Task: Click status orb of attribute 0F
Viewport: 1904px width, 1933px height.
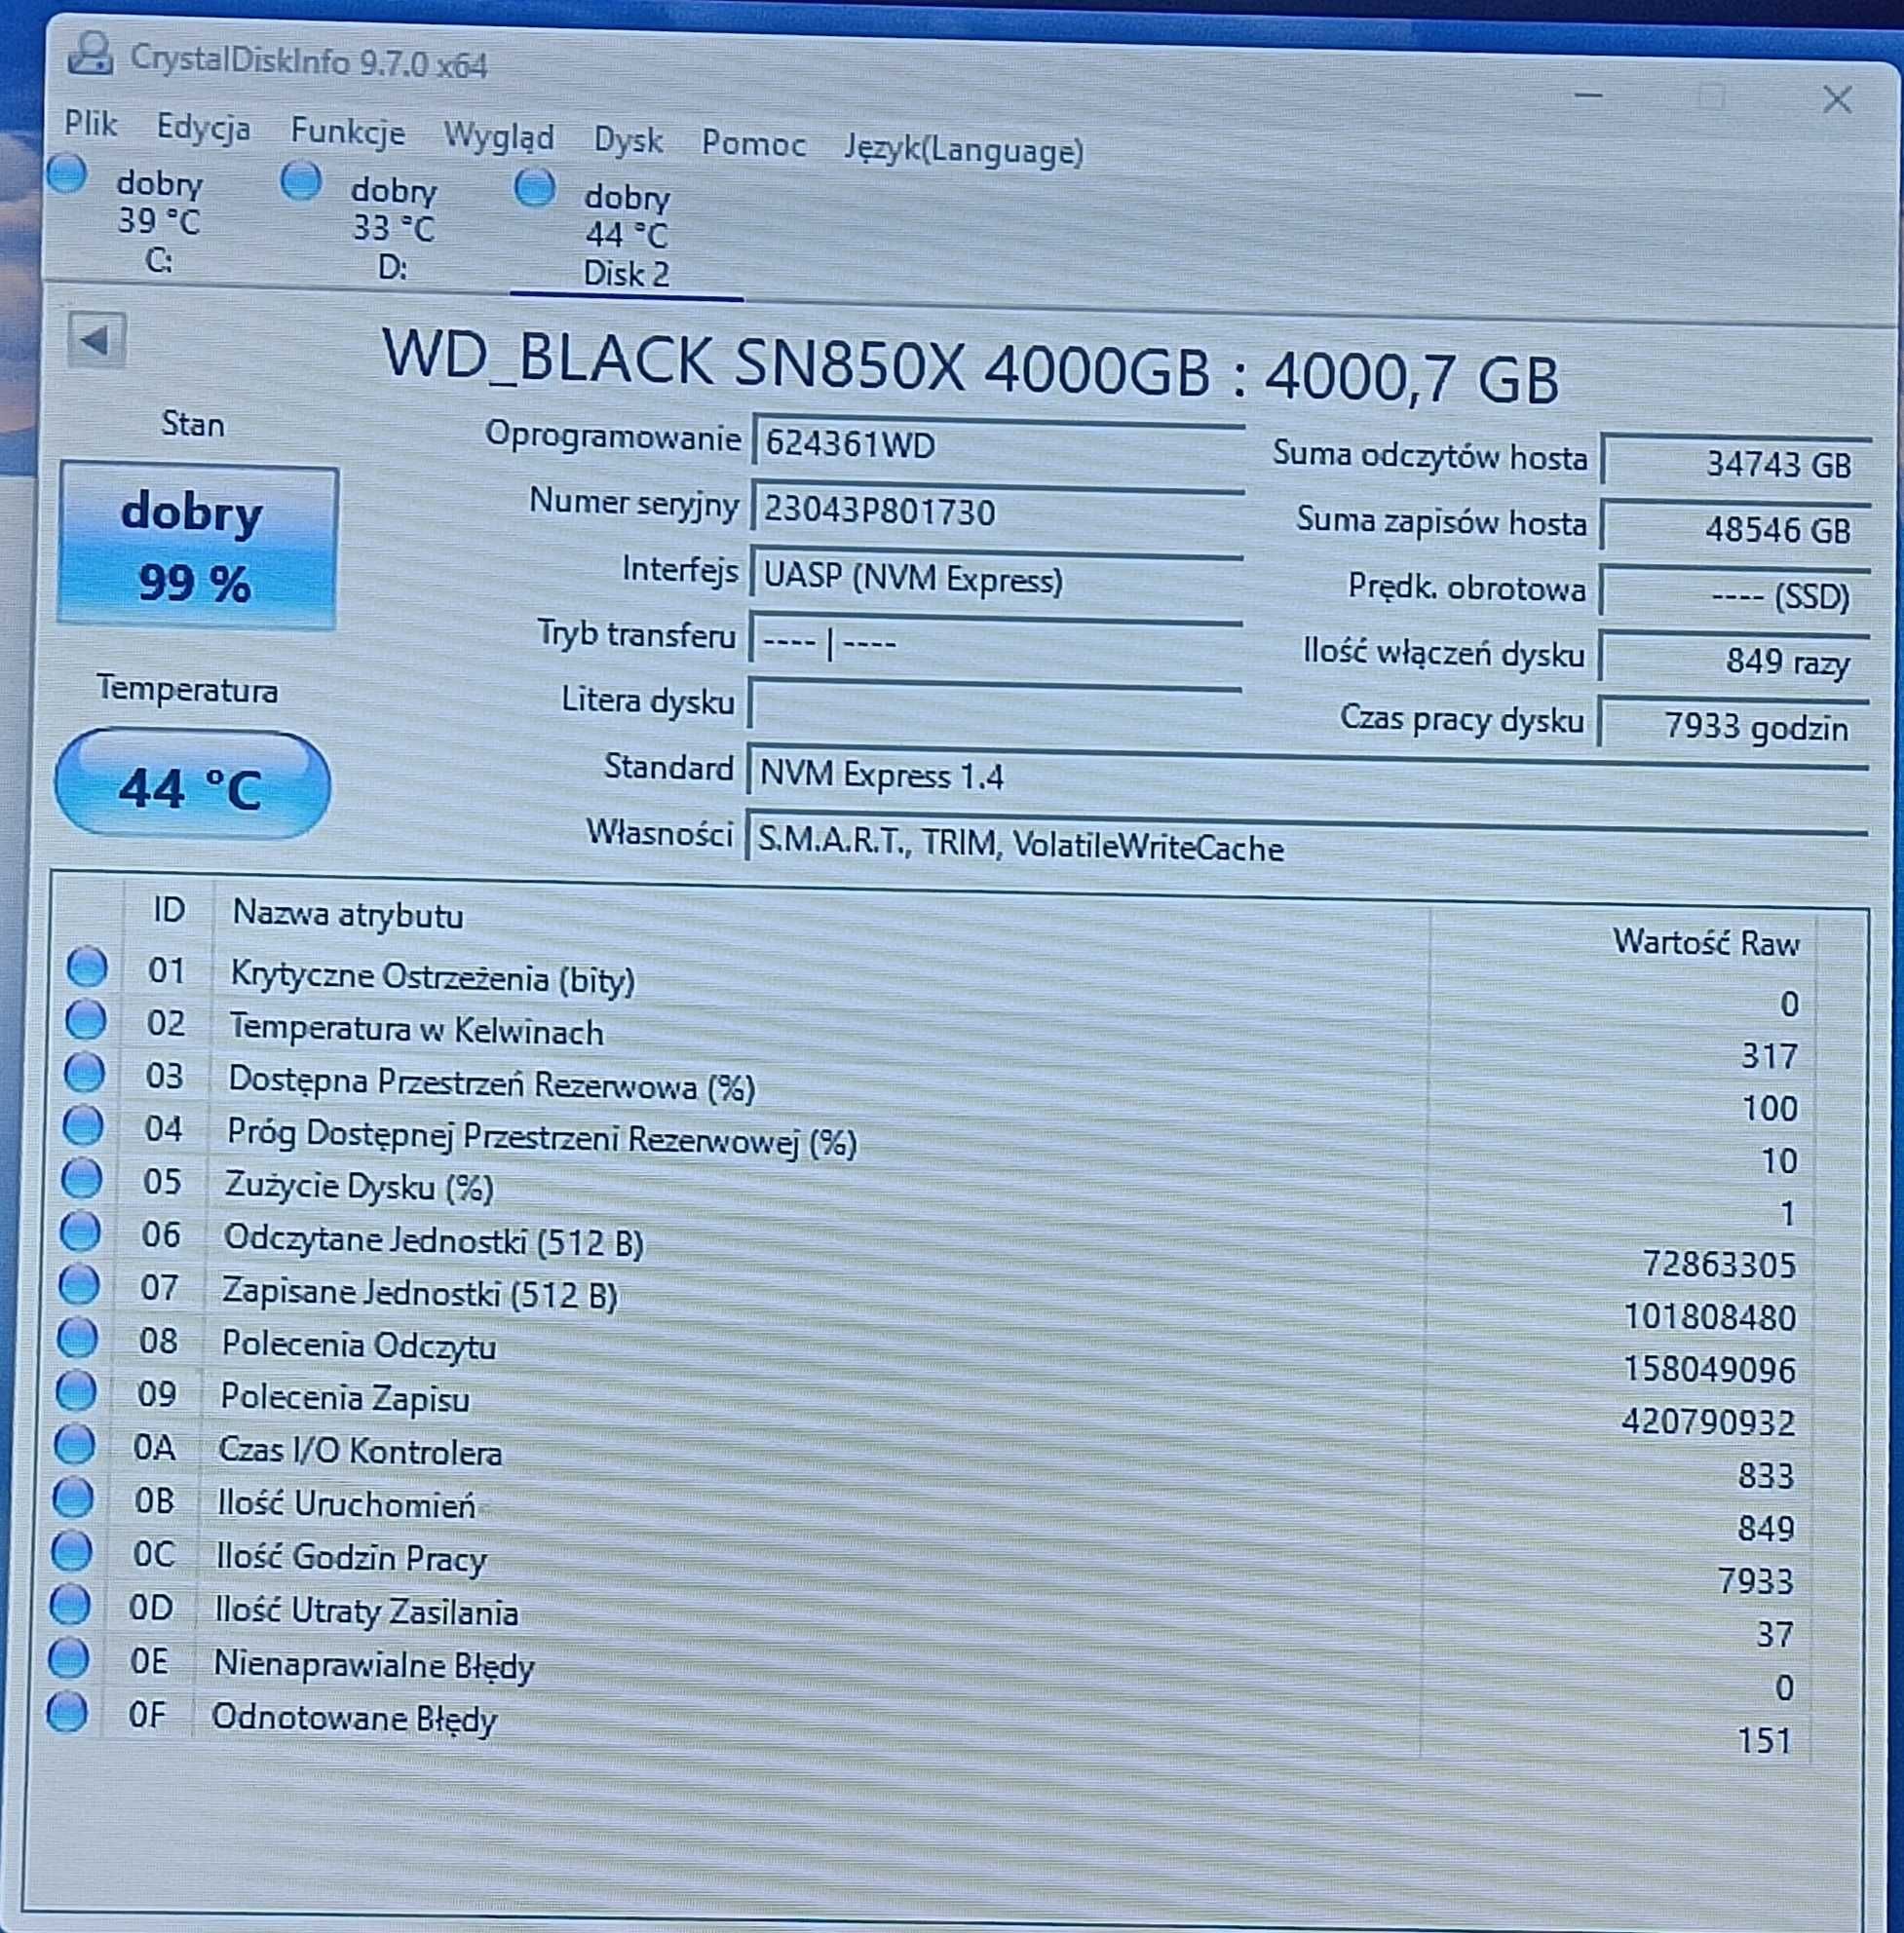Action: click(67, 1711)
